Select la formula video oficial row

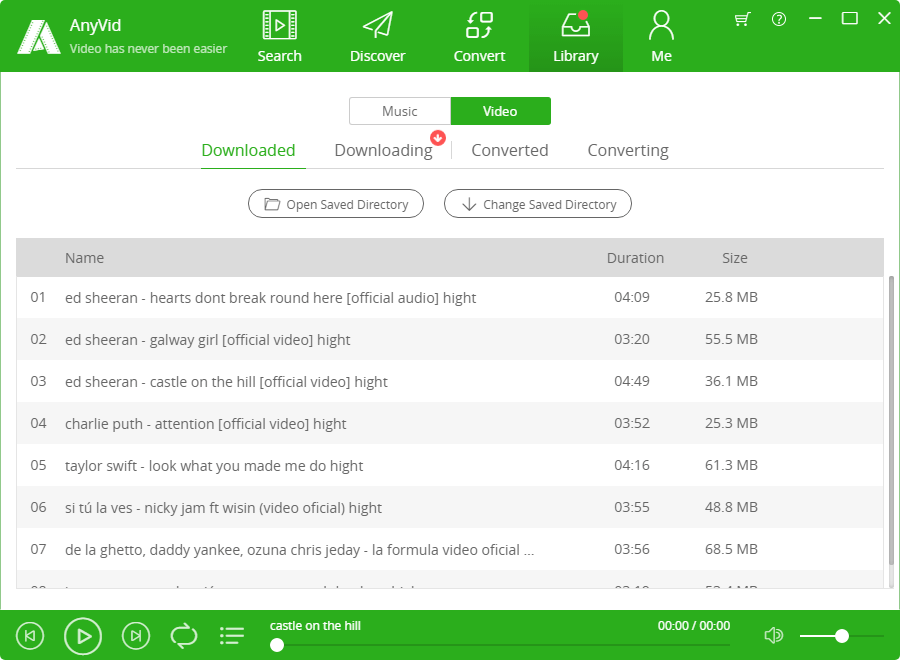coord(450,549)
